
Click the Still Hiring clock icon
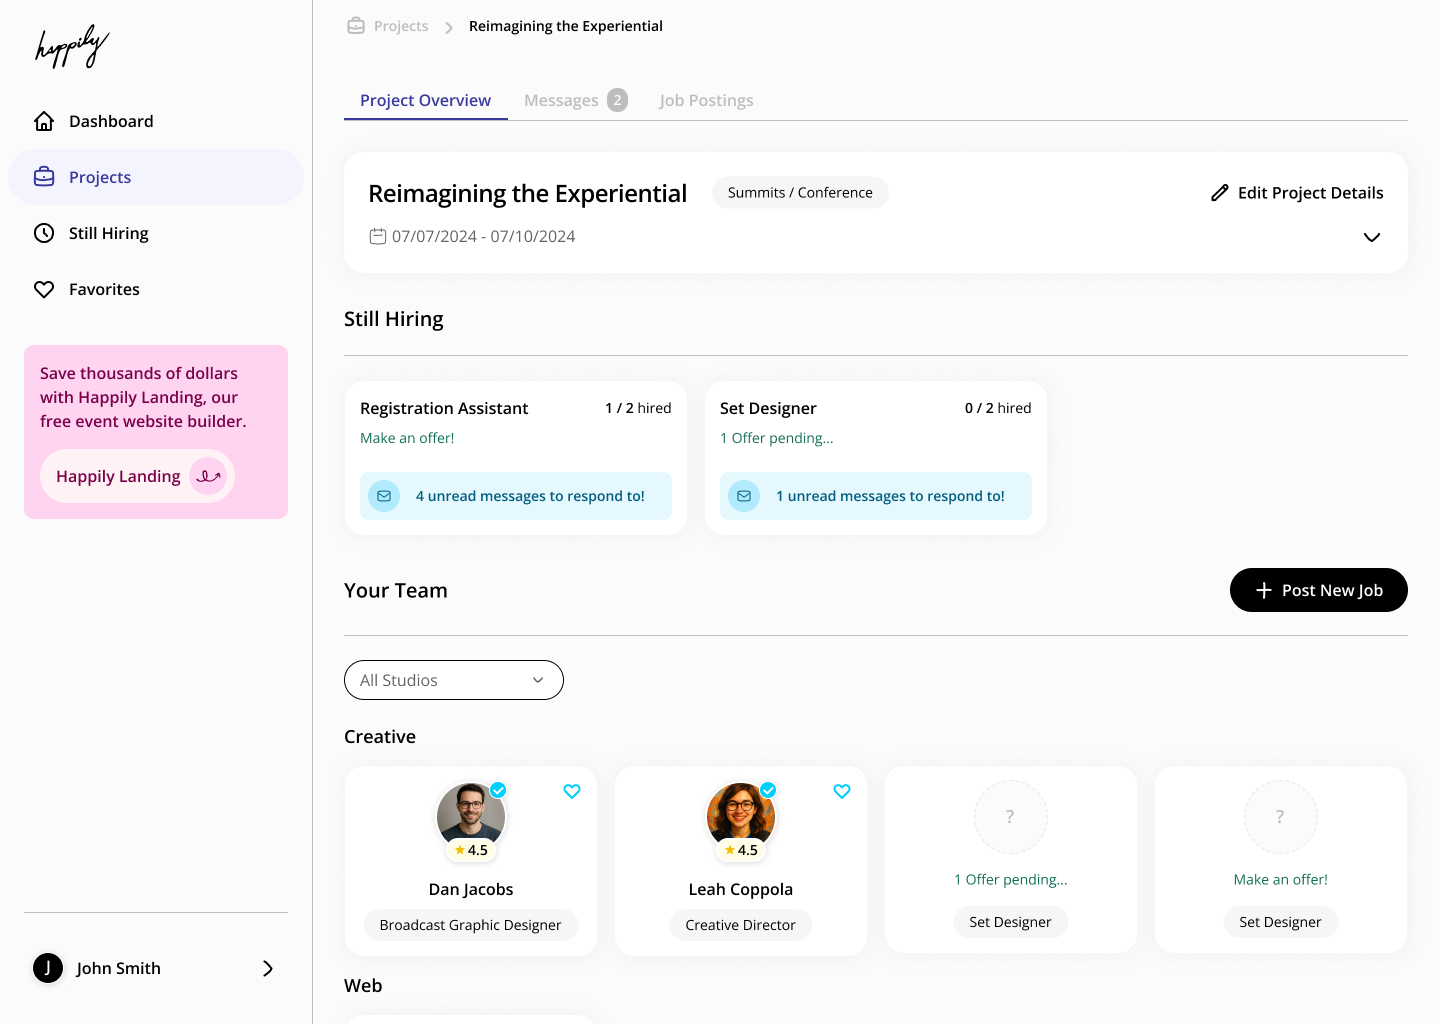coord(44,233)
